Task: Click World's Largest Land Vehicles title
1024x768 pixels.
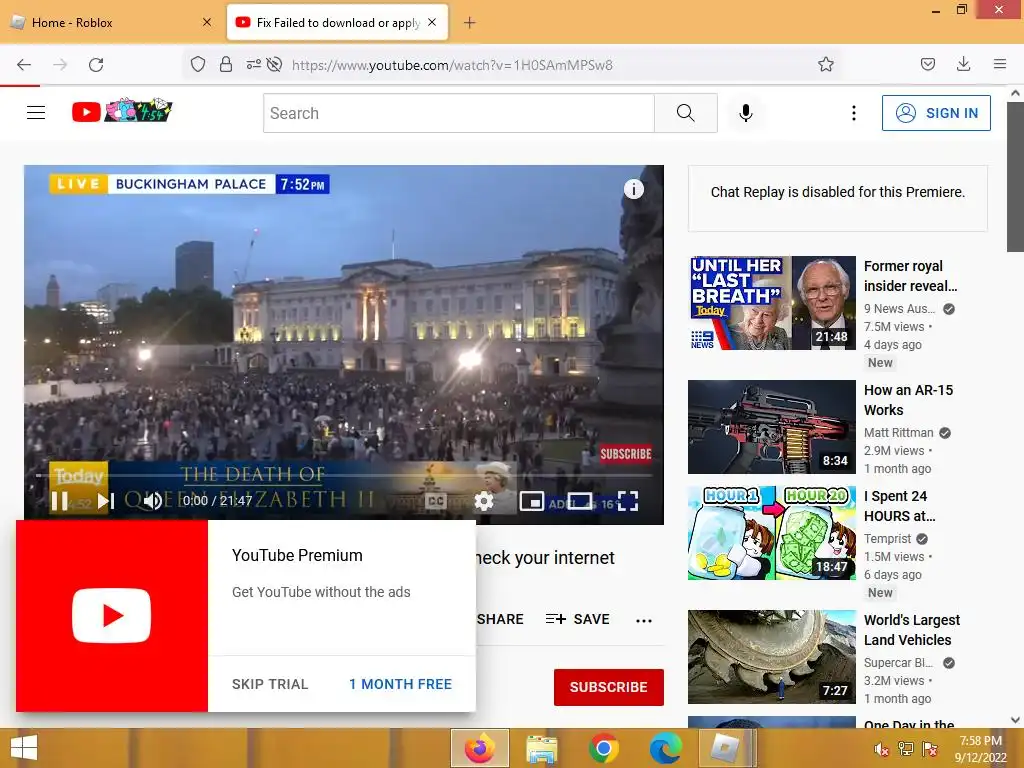Action: (912, 630)
